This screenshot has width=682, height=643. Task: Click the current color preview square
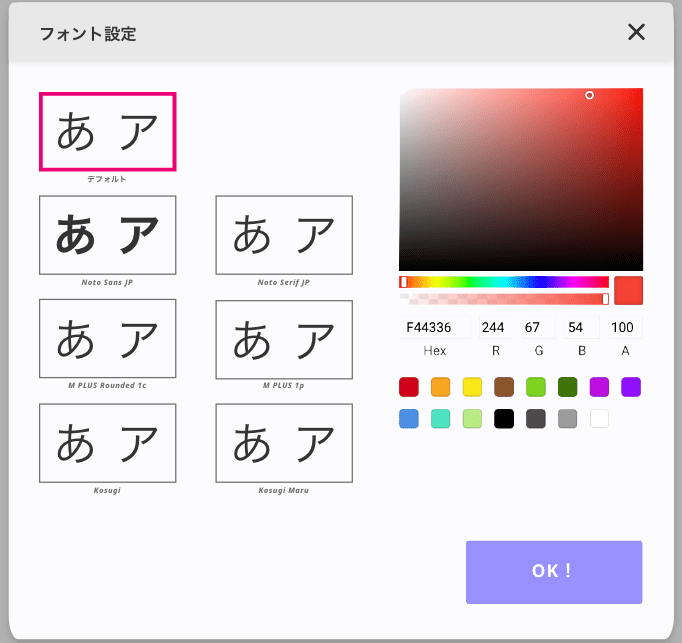point(629,290)
